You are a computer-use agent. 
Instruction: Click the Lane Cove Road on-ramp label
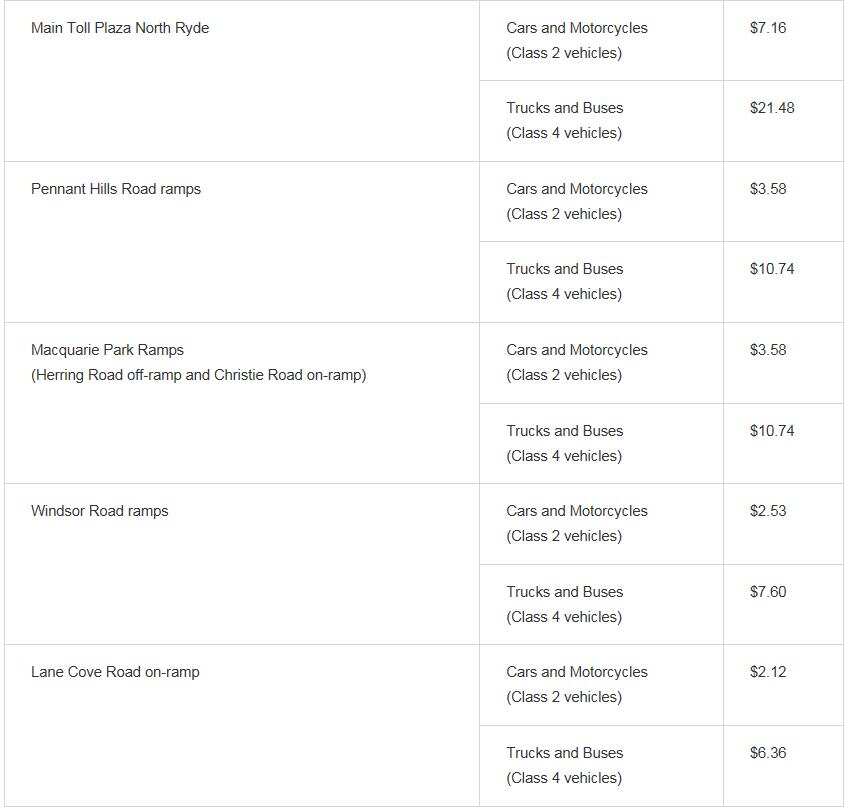115,672
